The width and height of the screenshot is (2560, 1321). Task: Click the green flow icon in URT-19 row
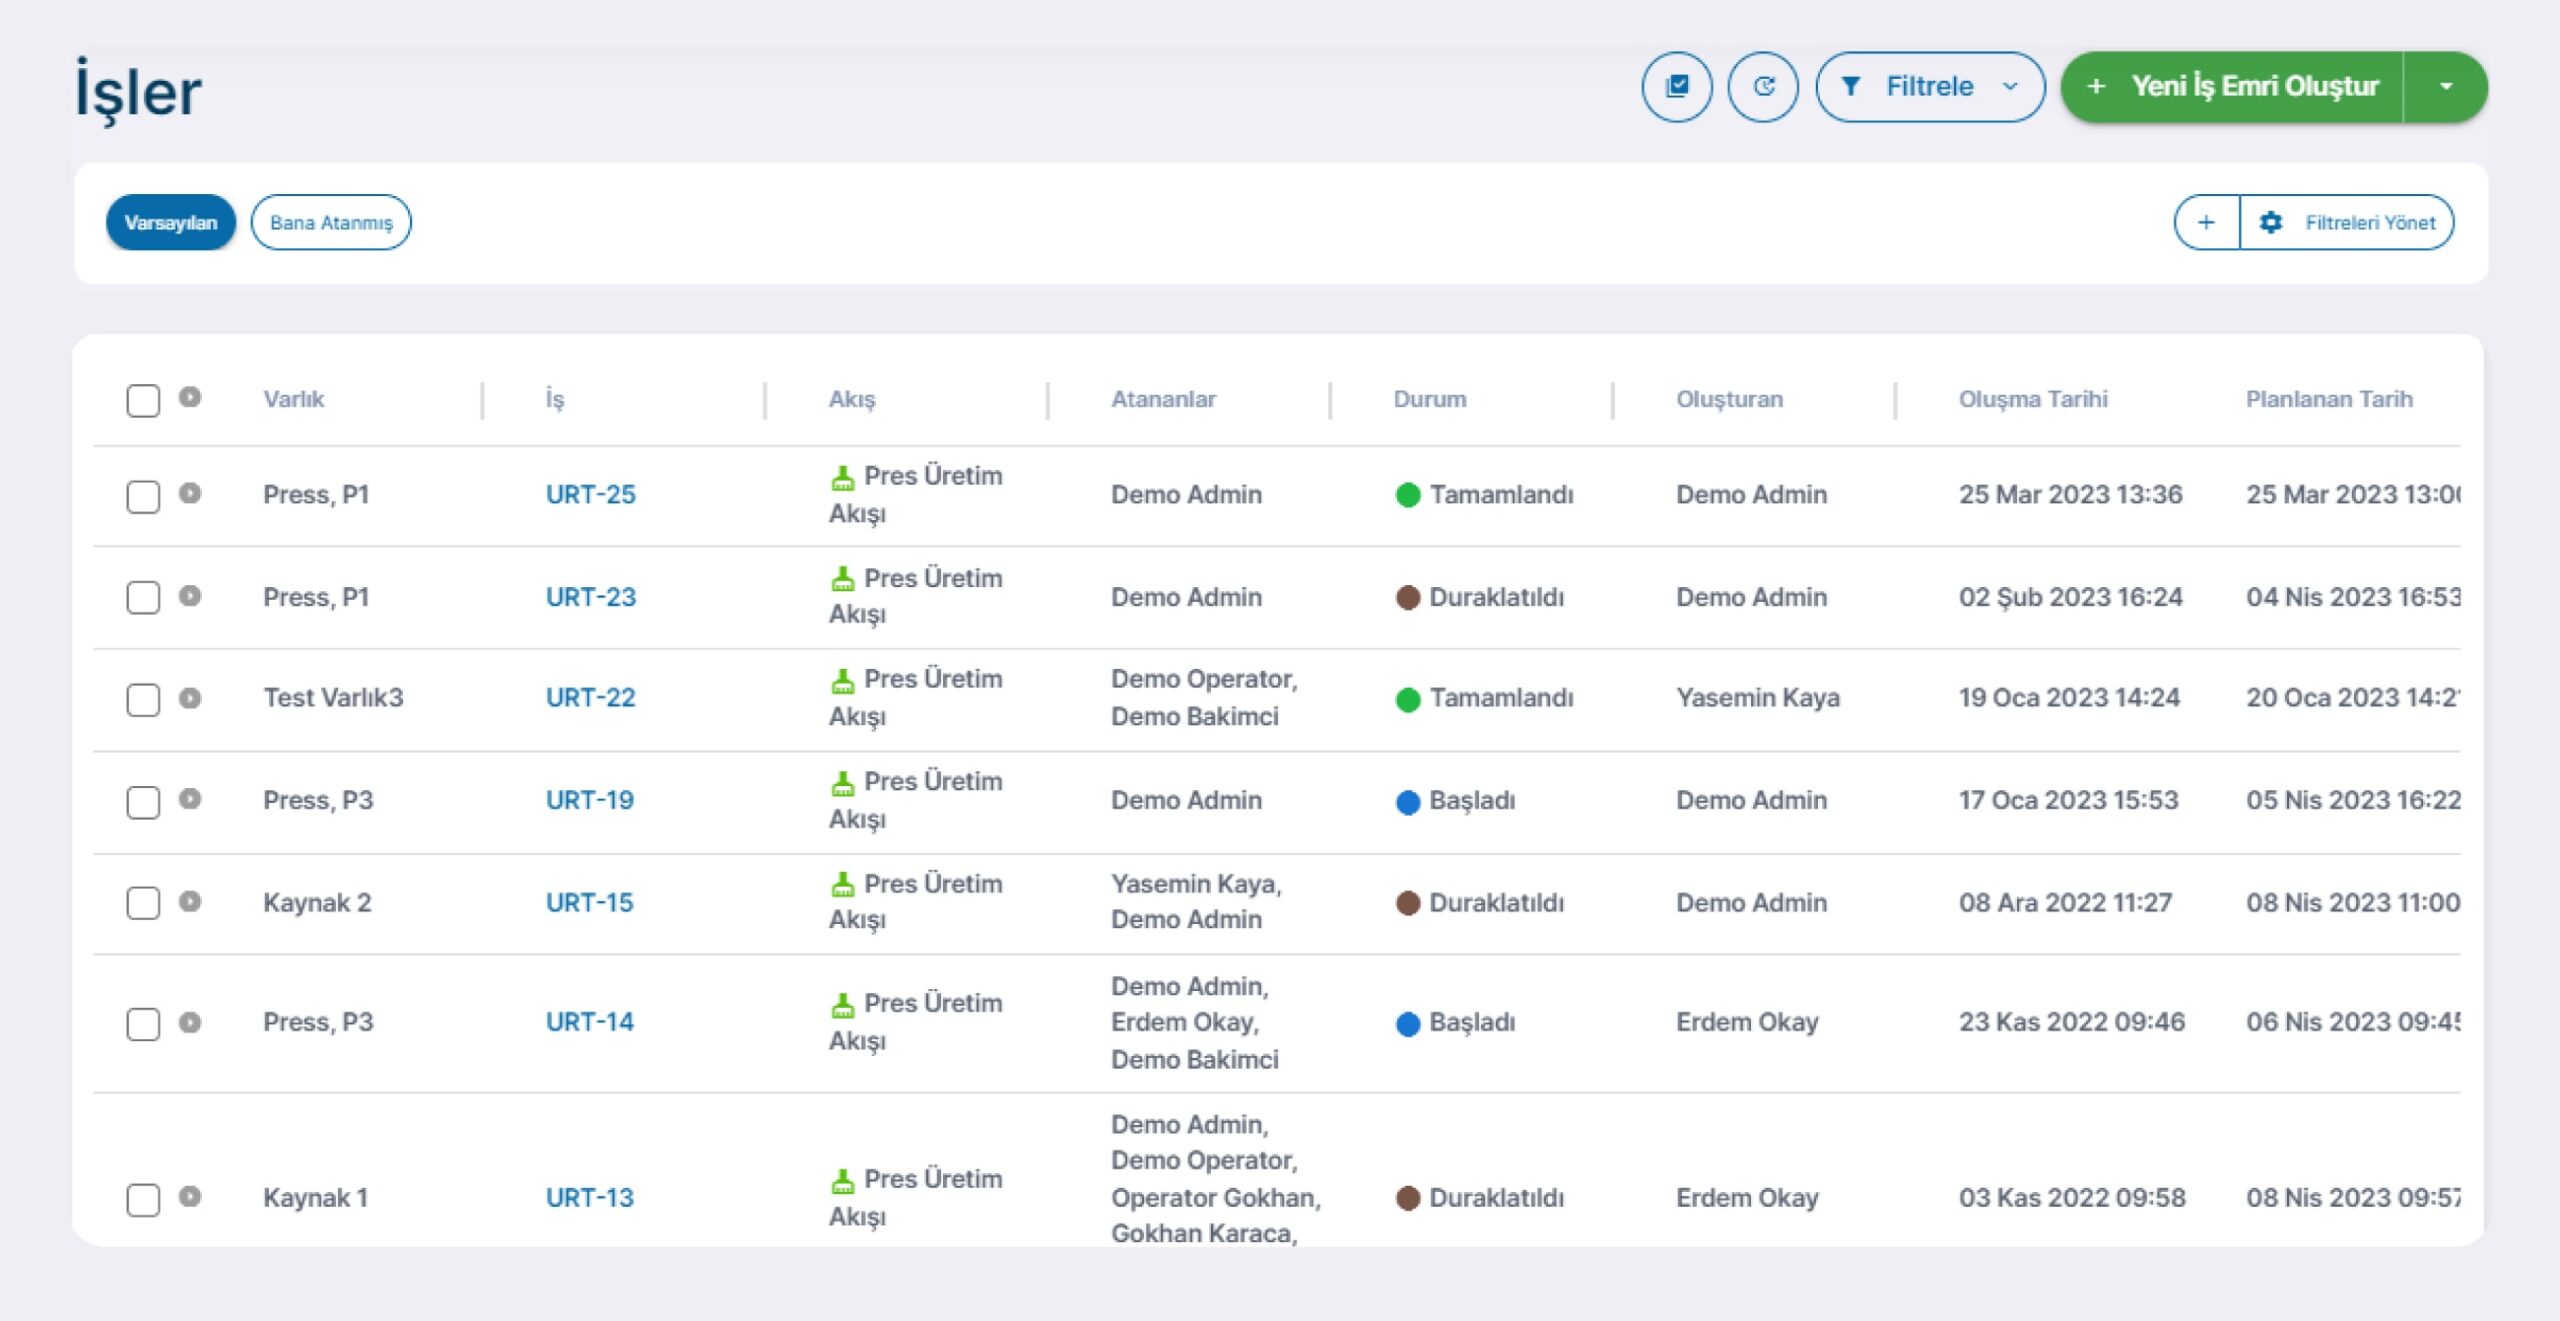[x=843, y=783]
